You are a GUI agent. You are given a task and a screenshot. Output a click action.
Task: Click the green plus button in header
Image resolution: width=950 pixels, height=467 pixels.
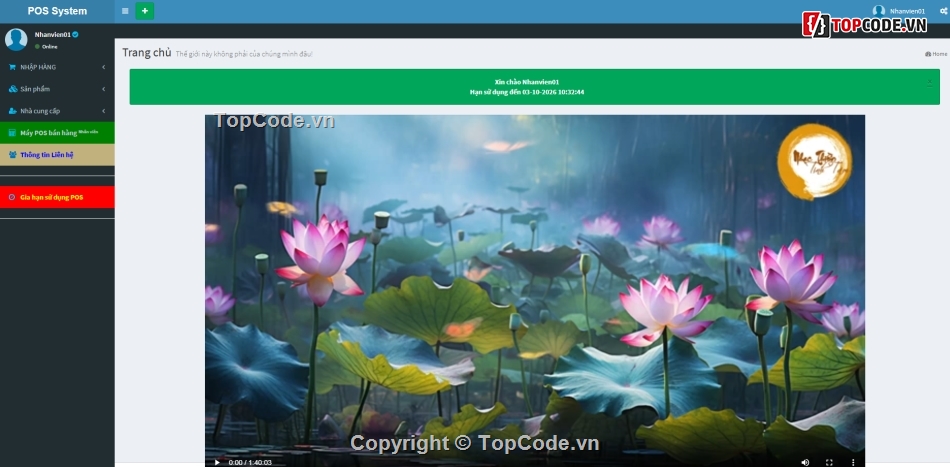[145, 11]
